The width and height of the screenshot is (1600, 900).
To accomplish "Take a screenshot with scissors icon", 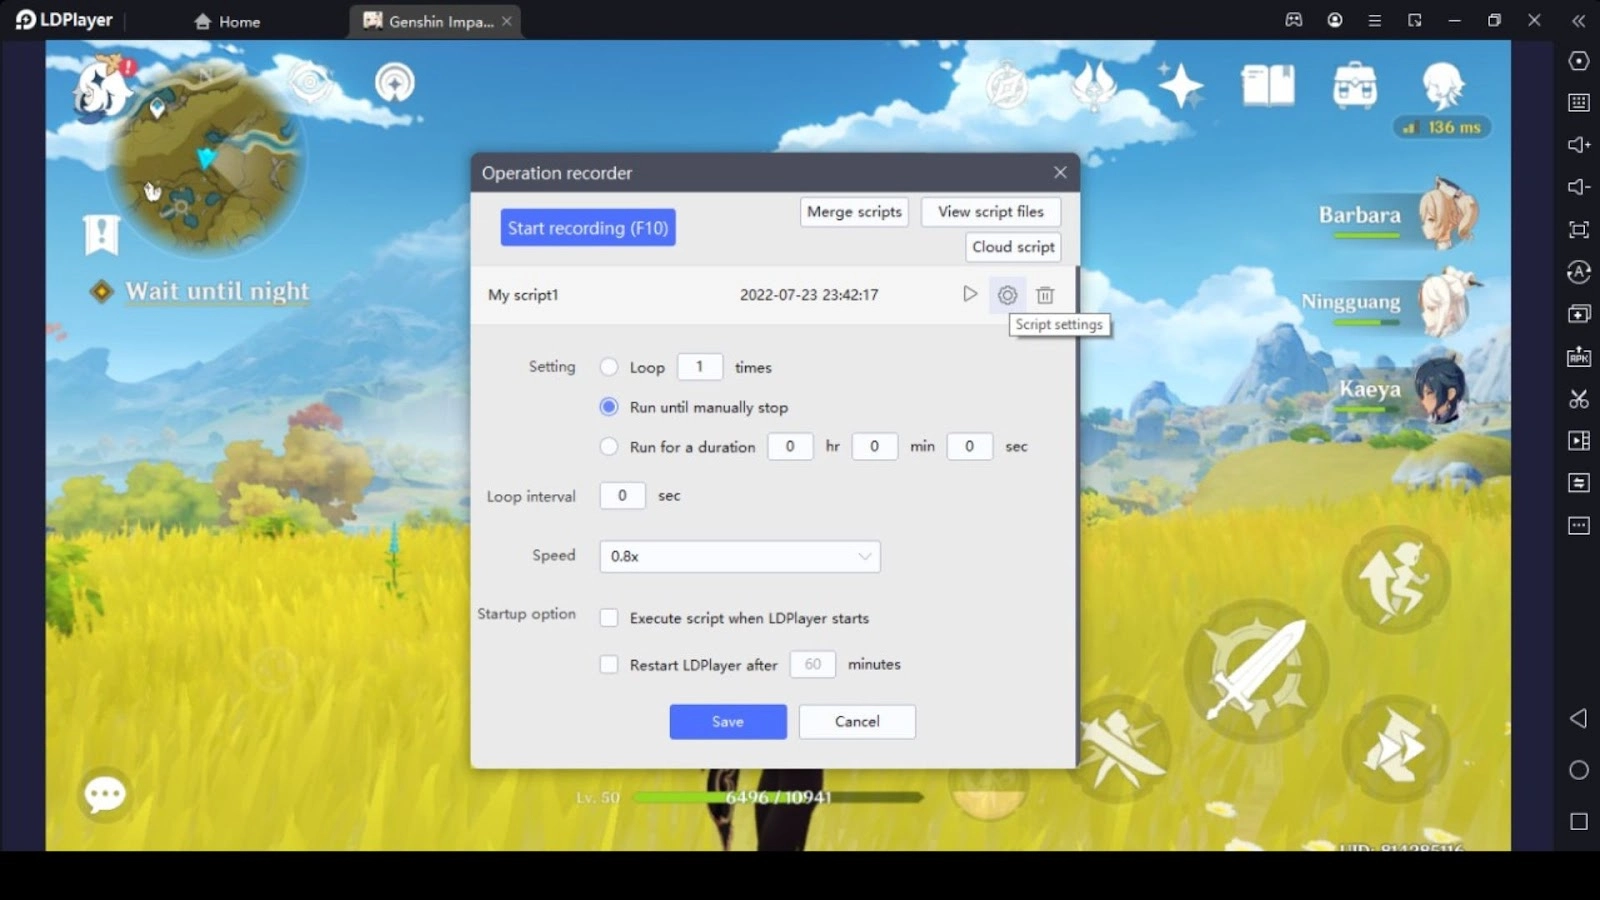I will coord(1579,399).
